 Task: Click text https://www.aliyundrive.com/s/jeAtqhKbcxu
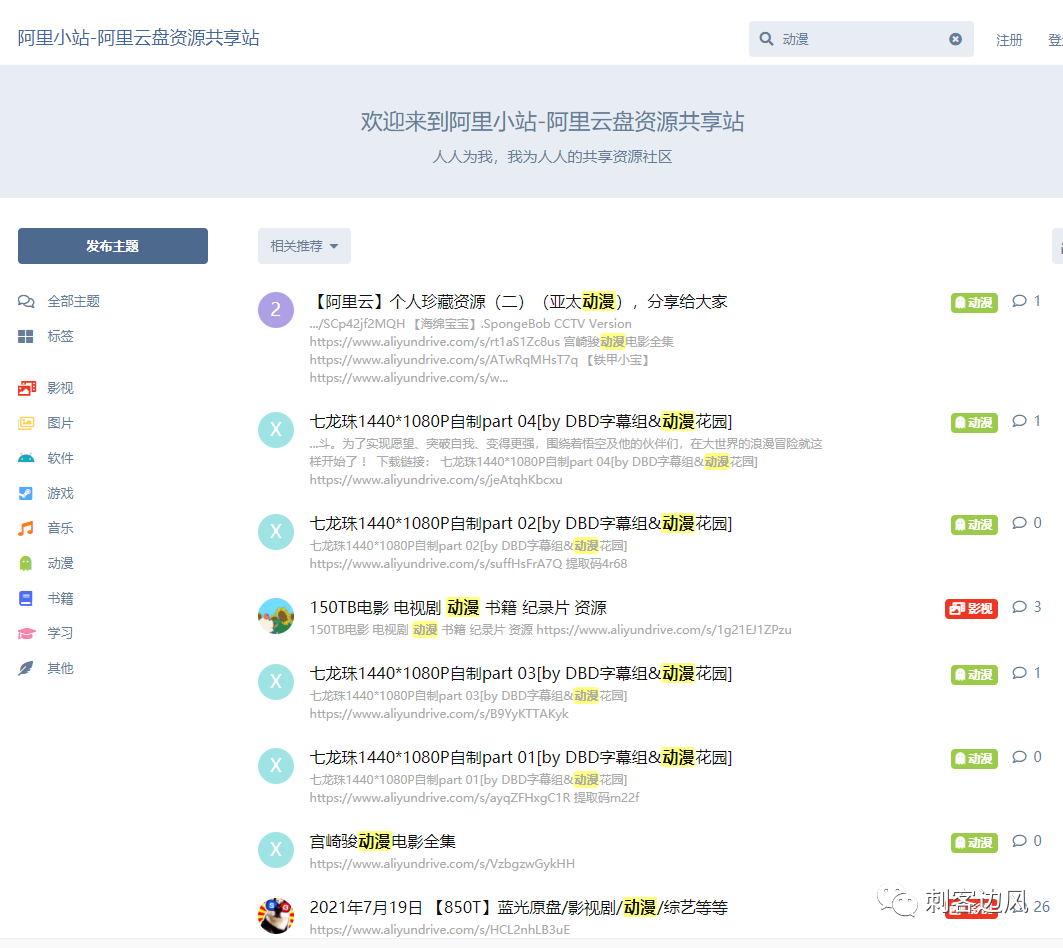pos(436,480)
